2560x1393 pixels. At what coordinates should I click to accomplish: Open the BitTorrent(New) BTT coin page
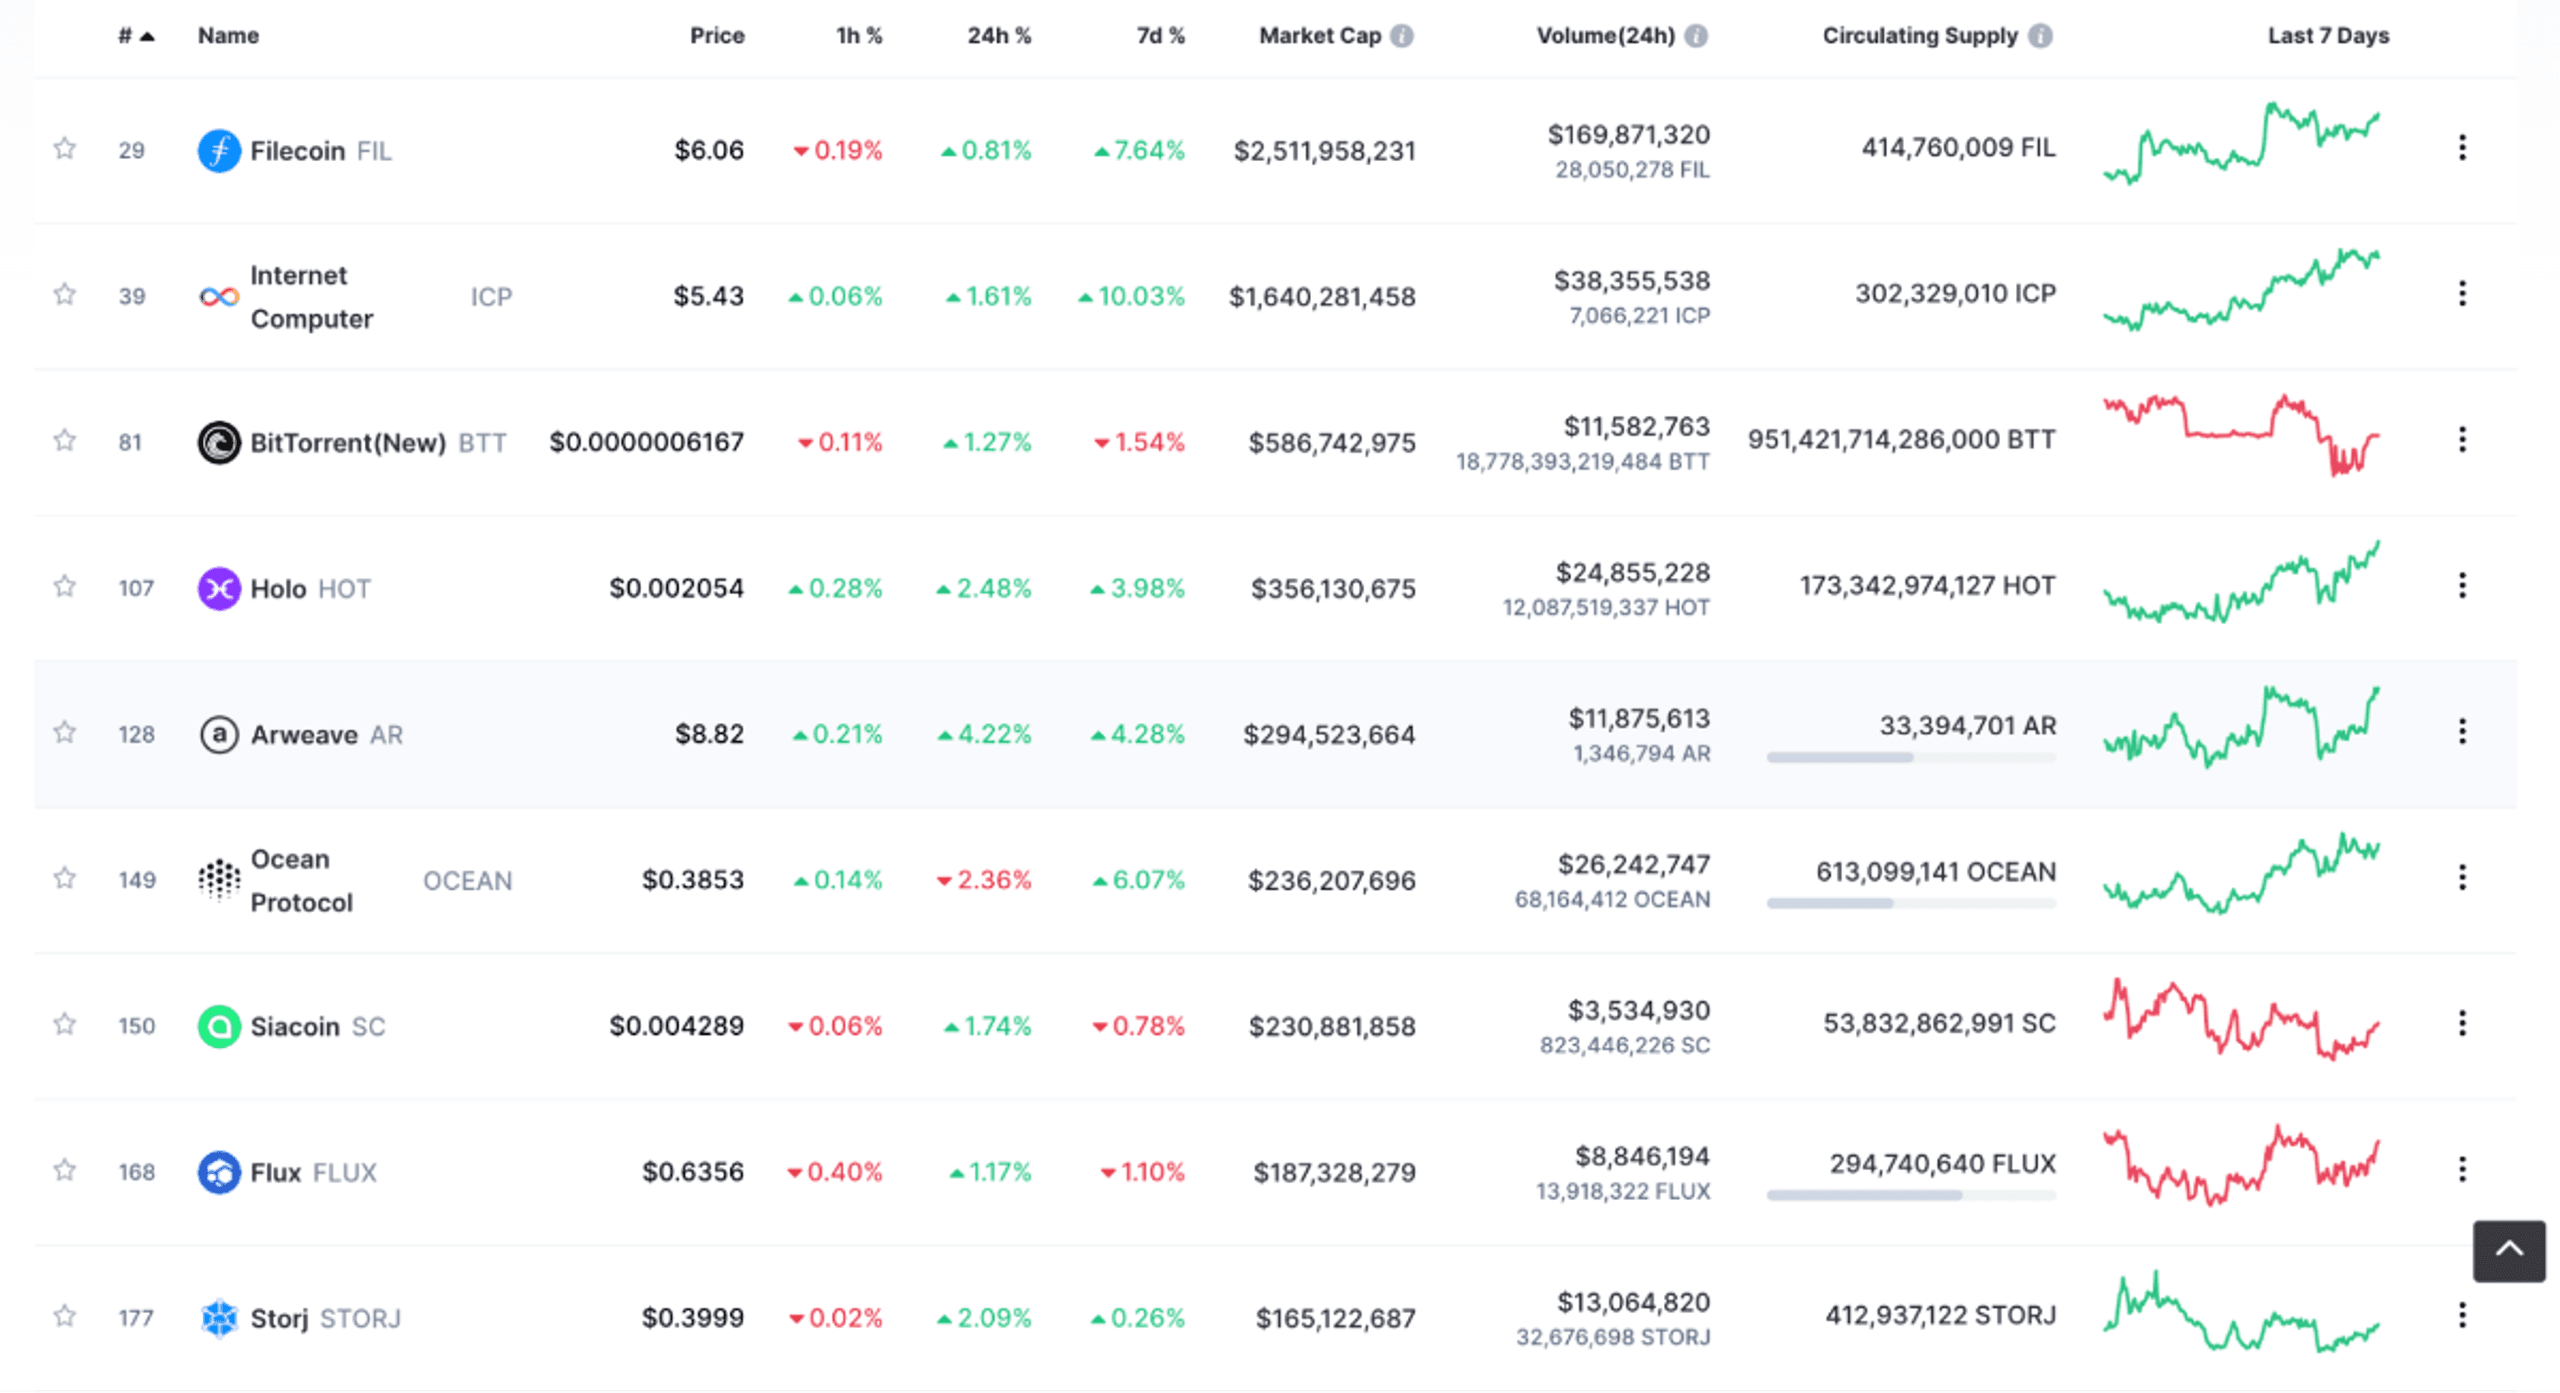tap(378, 442)
